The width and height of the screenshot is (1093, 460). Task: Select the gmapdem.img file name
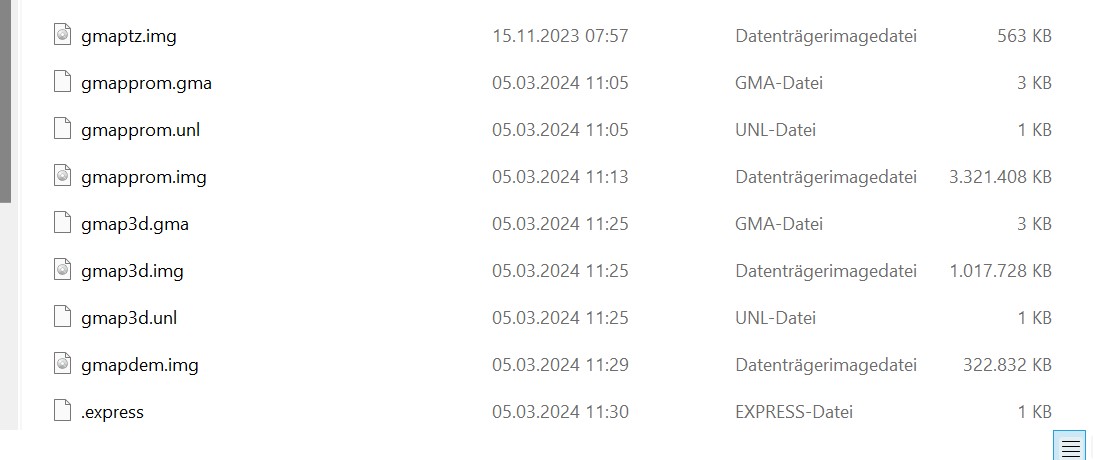139,365
